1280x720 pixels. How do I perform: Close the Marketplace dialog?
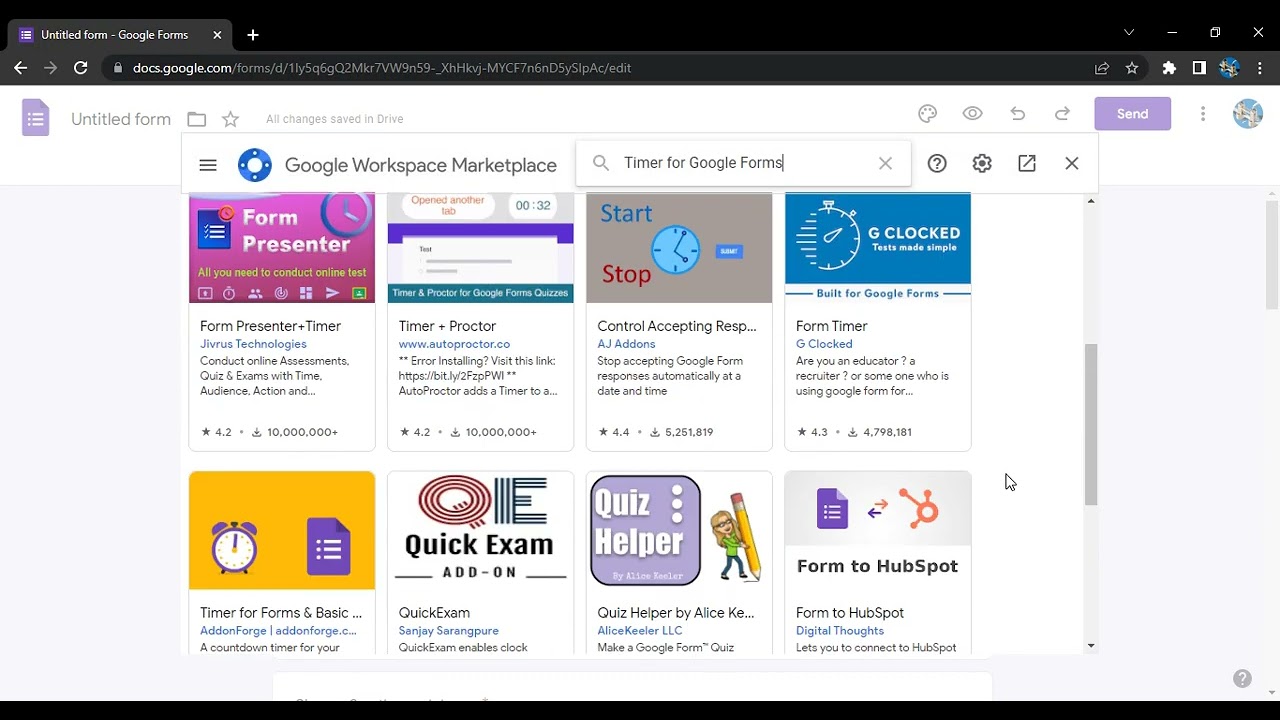pyautogui.click(x=1072, y=163)
